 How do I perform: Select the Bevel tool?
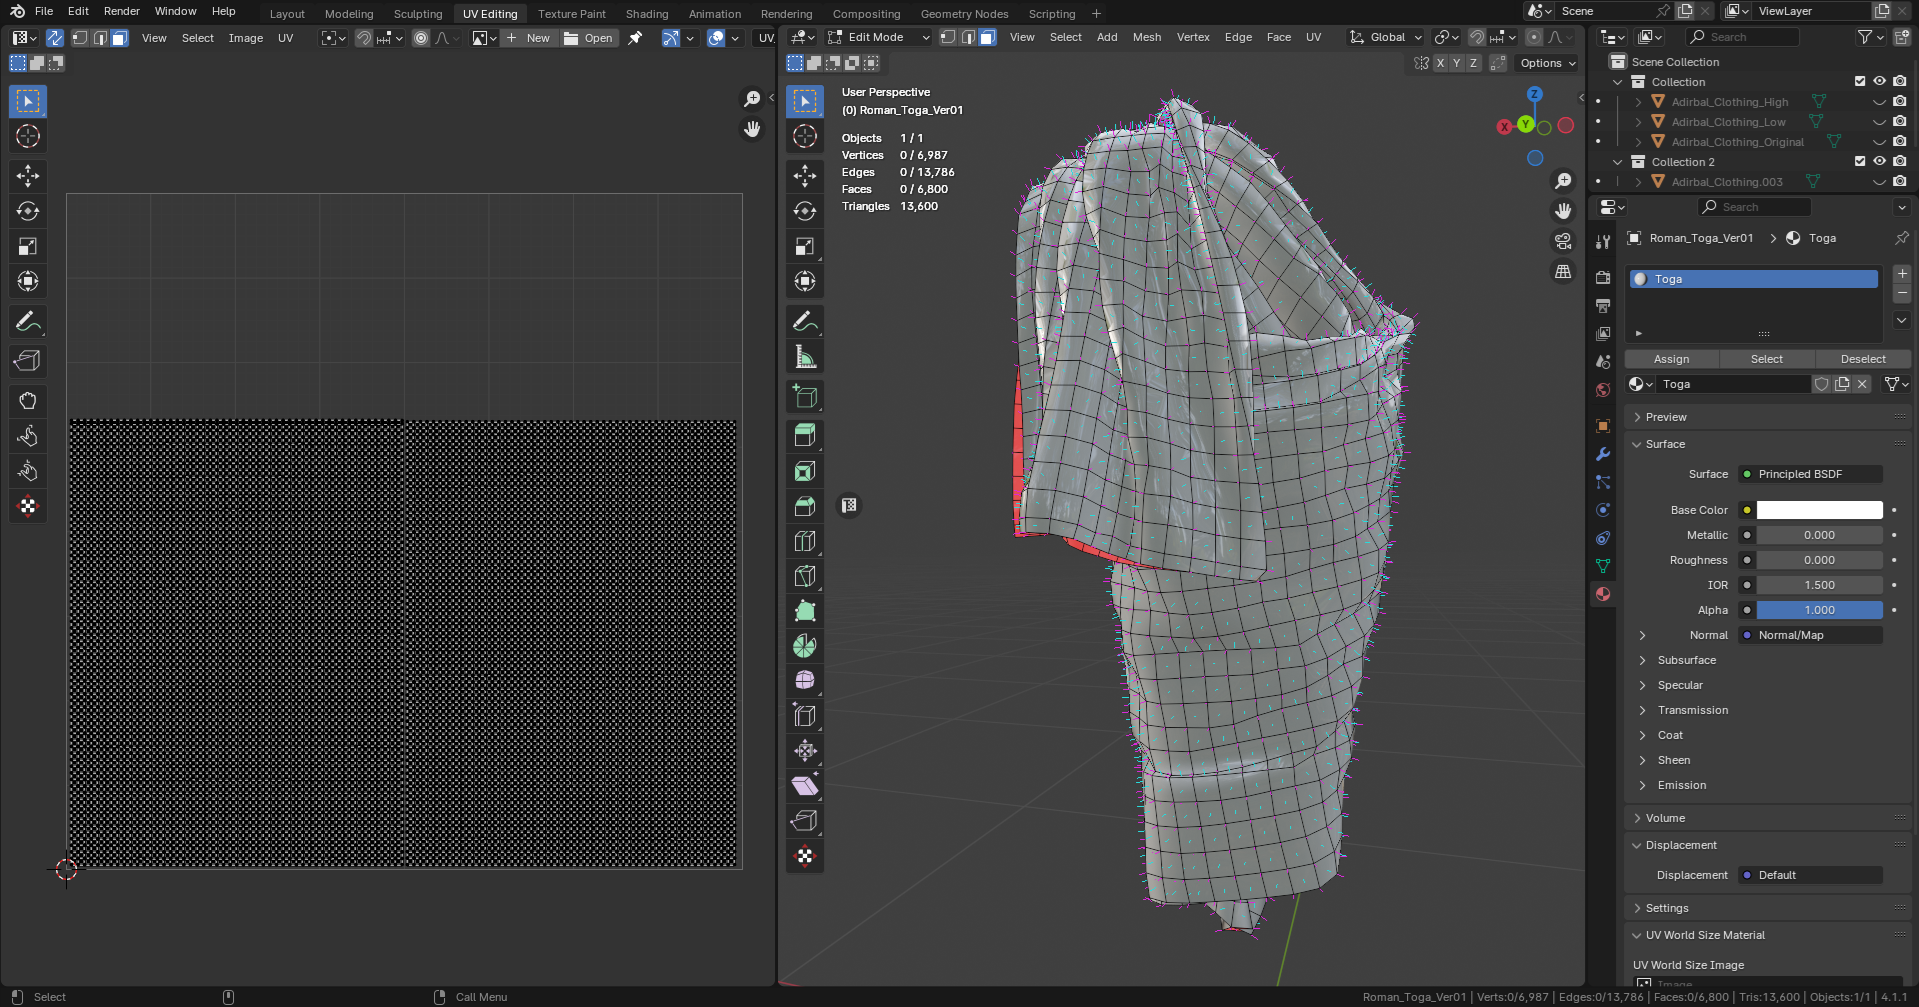click(x=805, y=506)
